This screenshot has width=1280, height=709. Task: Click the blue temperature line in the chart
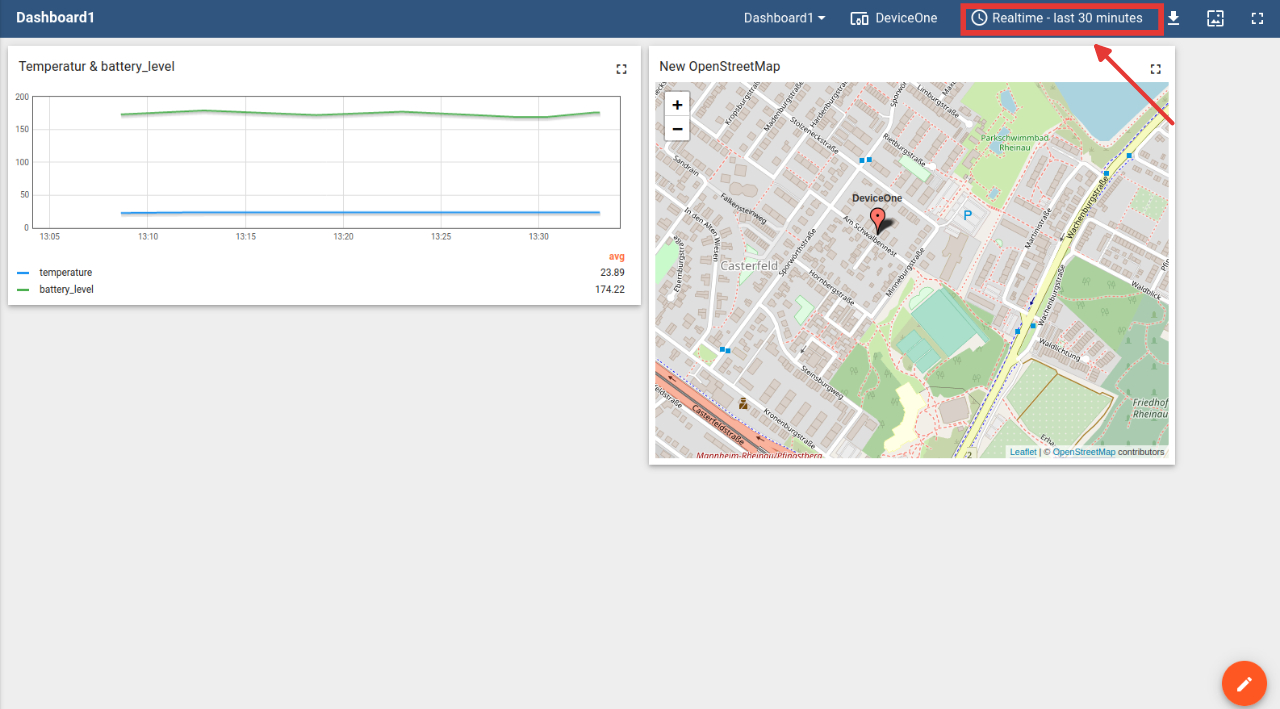(360, 213)
